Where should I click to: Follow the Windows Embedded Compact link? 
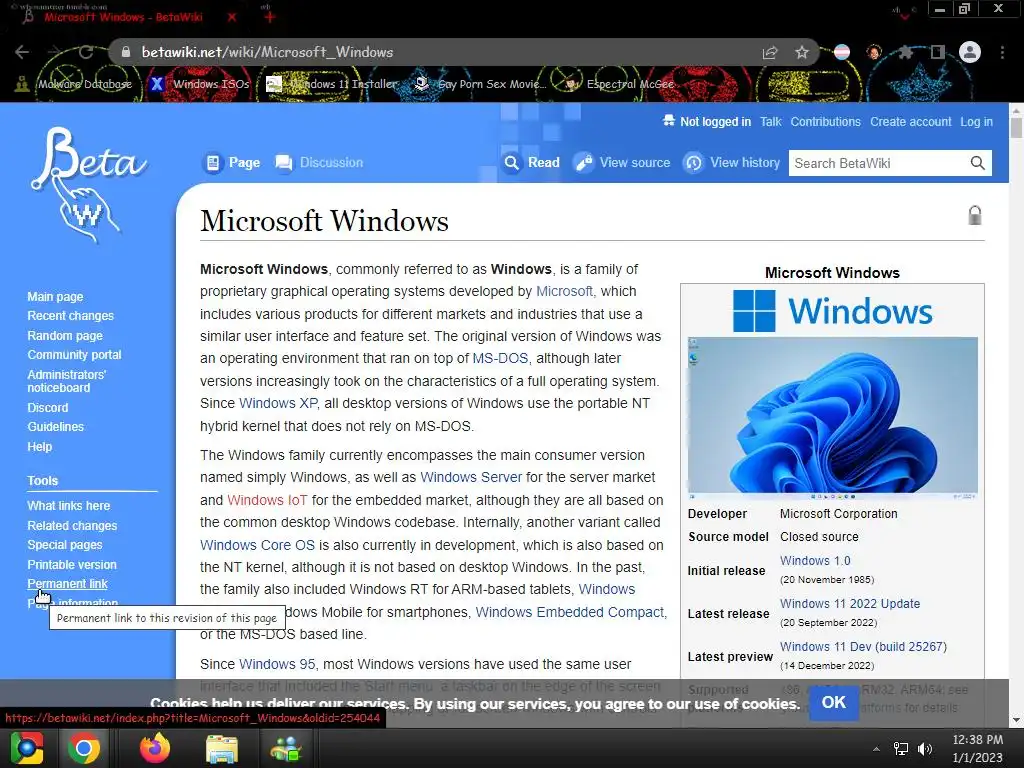tap(570, 613)
